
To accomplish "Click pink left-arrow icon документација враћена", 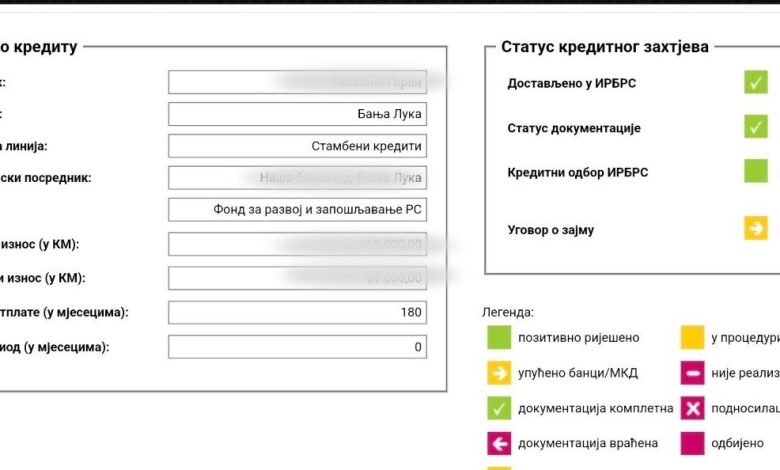I will tap(499, 443).
